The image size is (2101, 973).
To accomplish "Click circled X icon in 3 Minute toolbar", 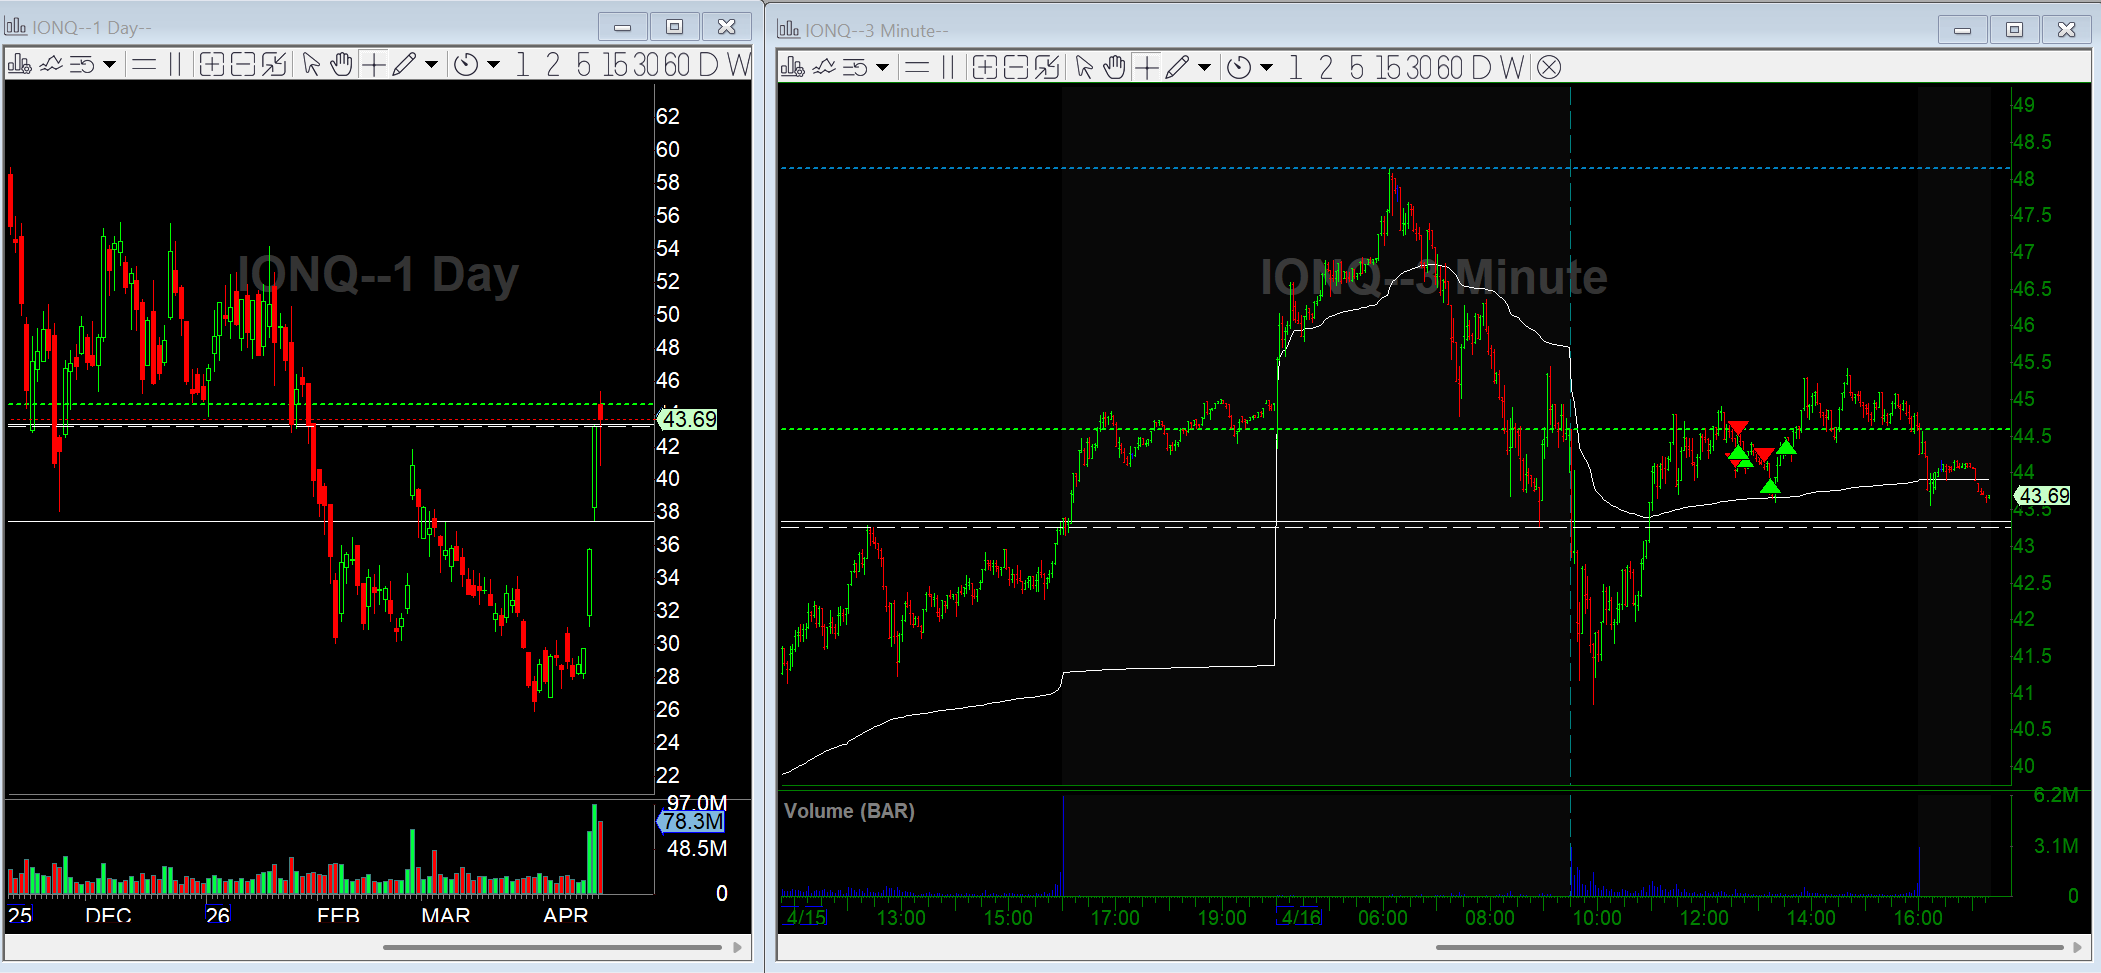I will point(1549,67).
